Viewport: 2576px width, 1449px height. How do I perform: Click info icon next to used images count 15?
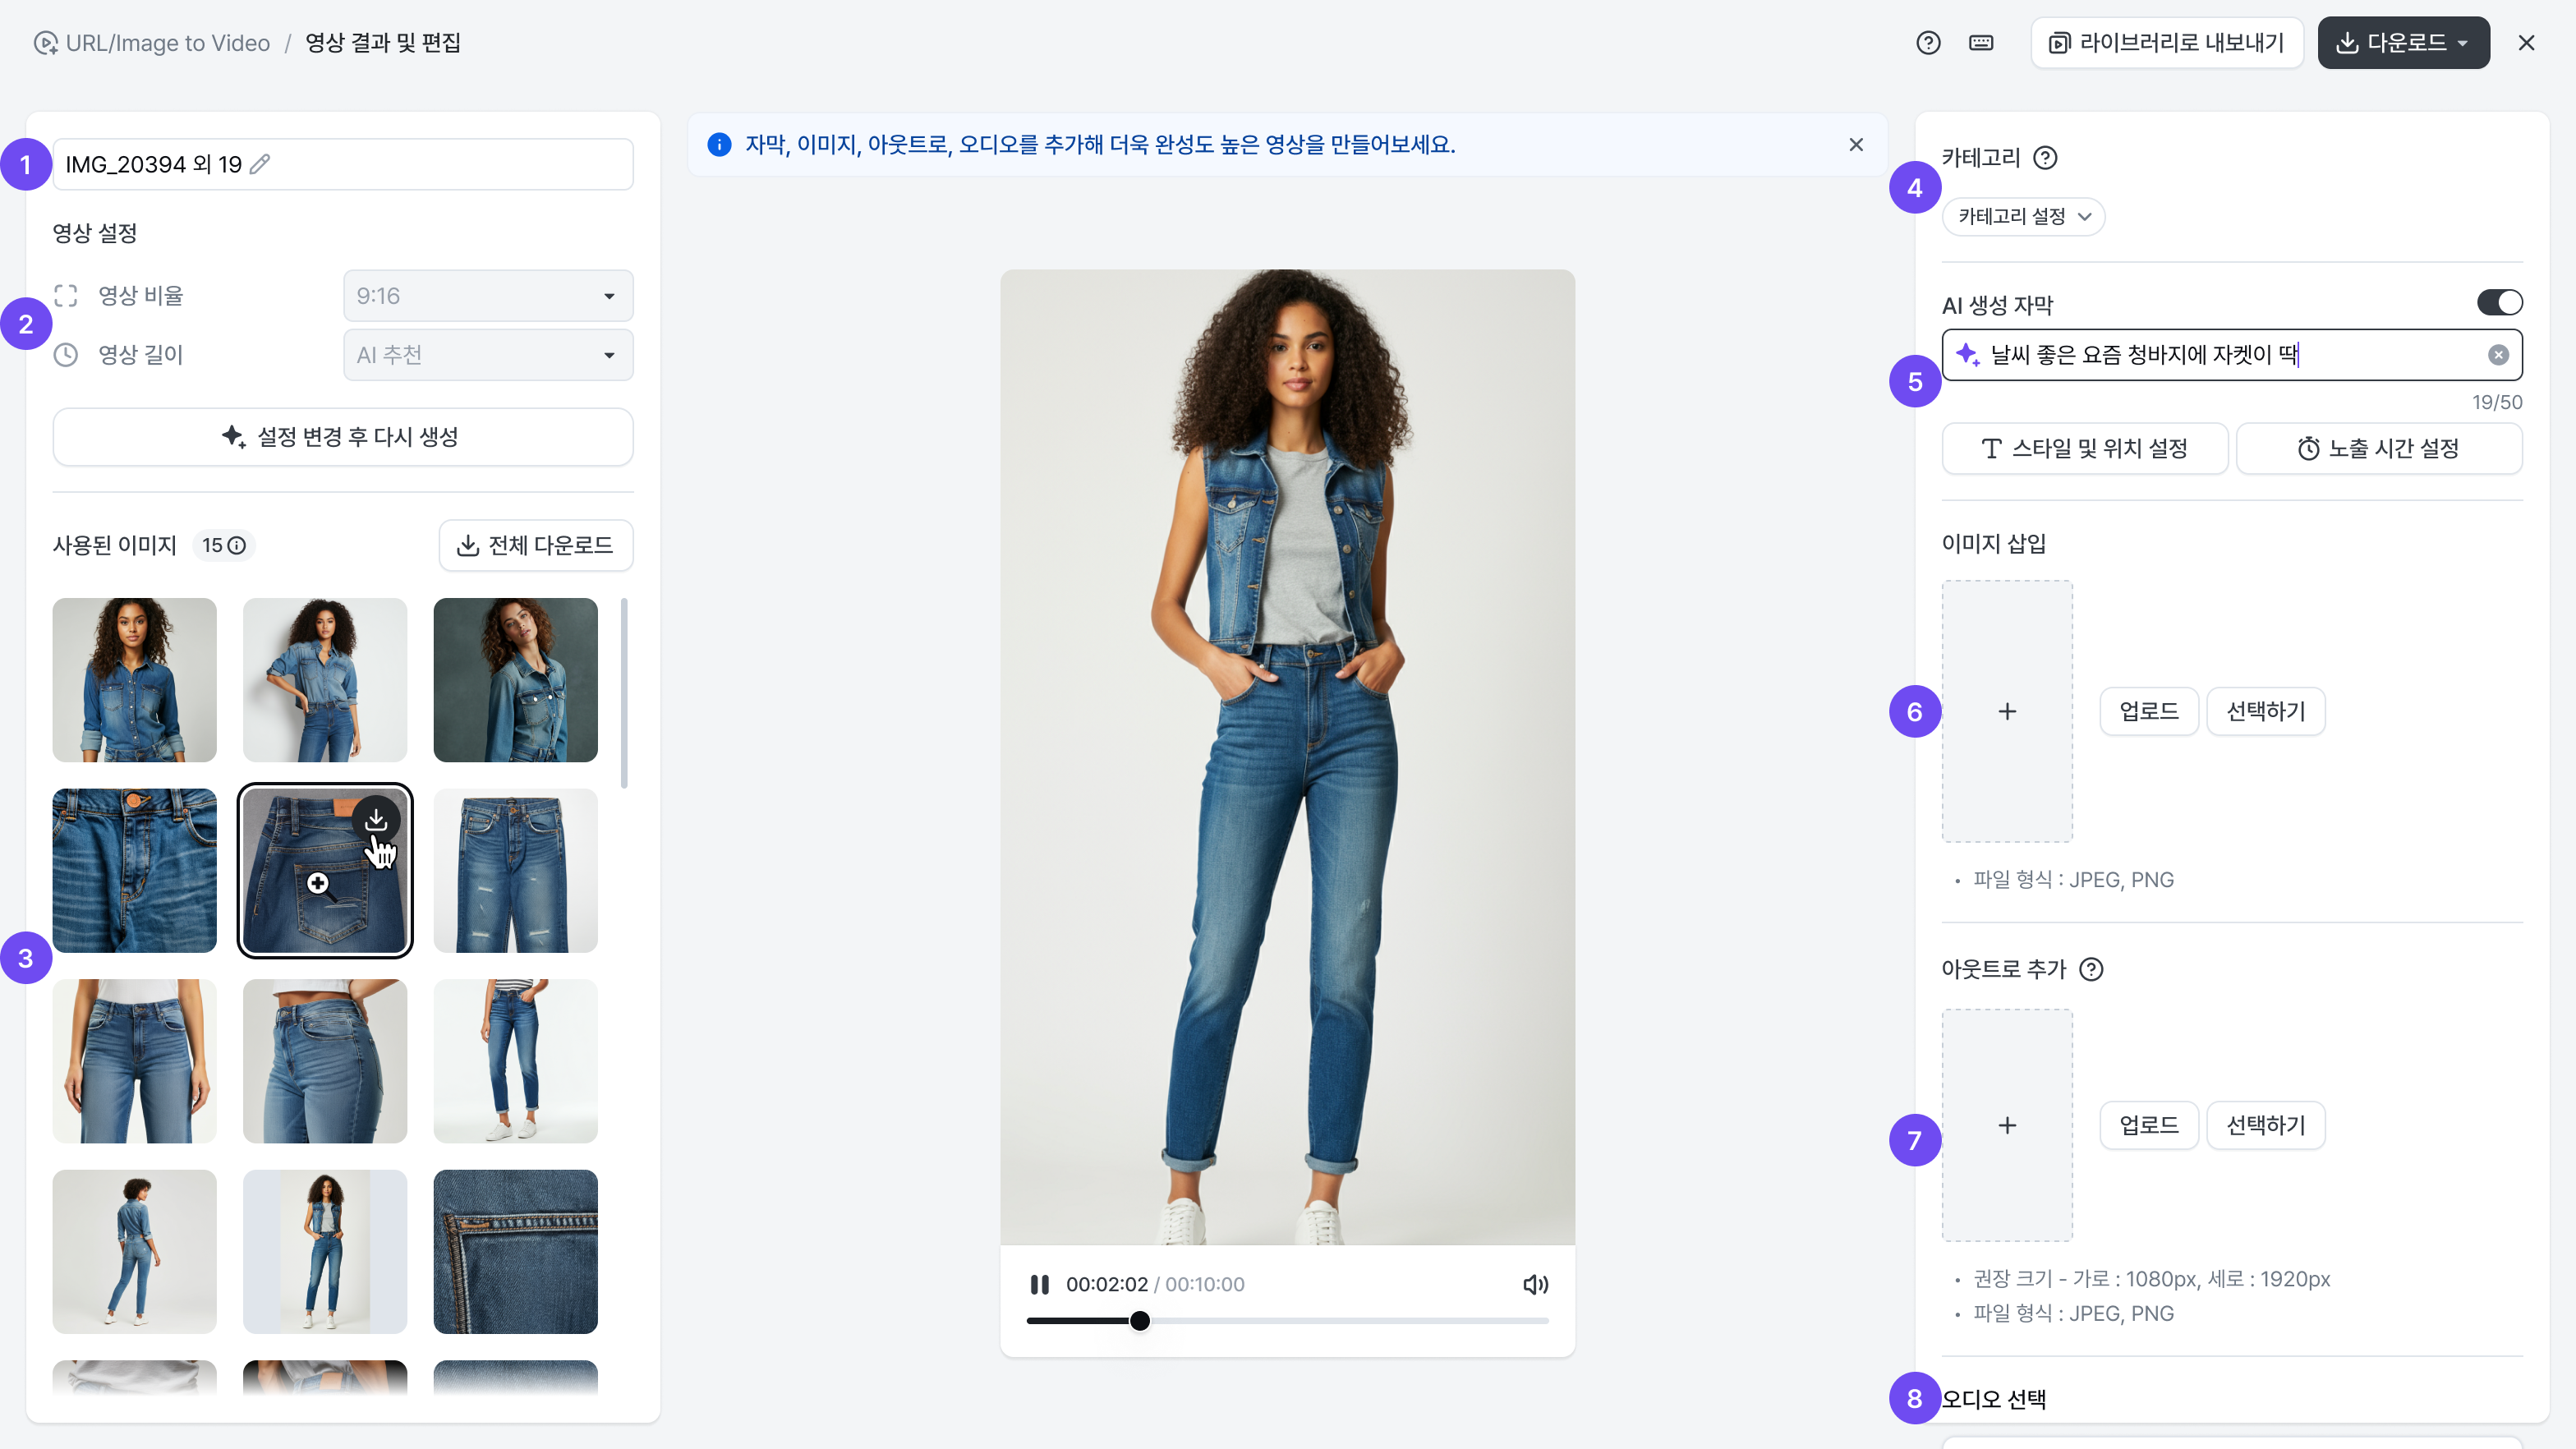coord(237,545)
